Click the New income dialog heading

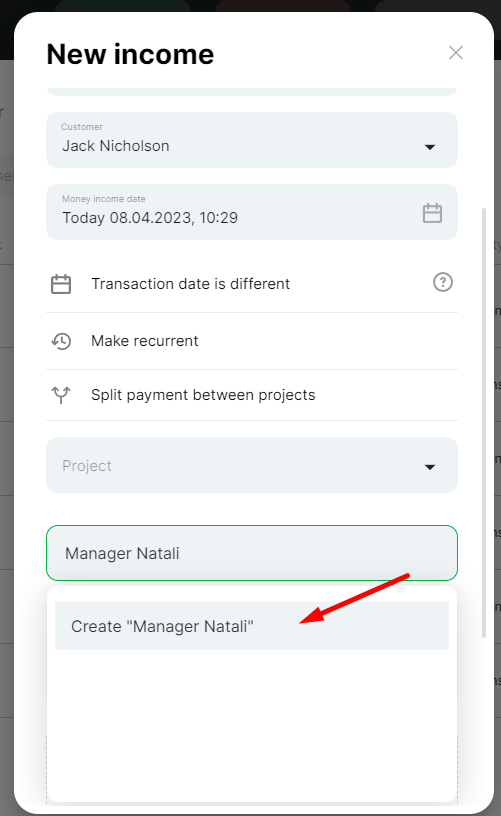coord(130,54)
